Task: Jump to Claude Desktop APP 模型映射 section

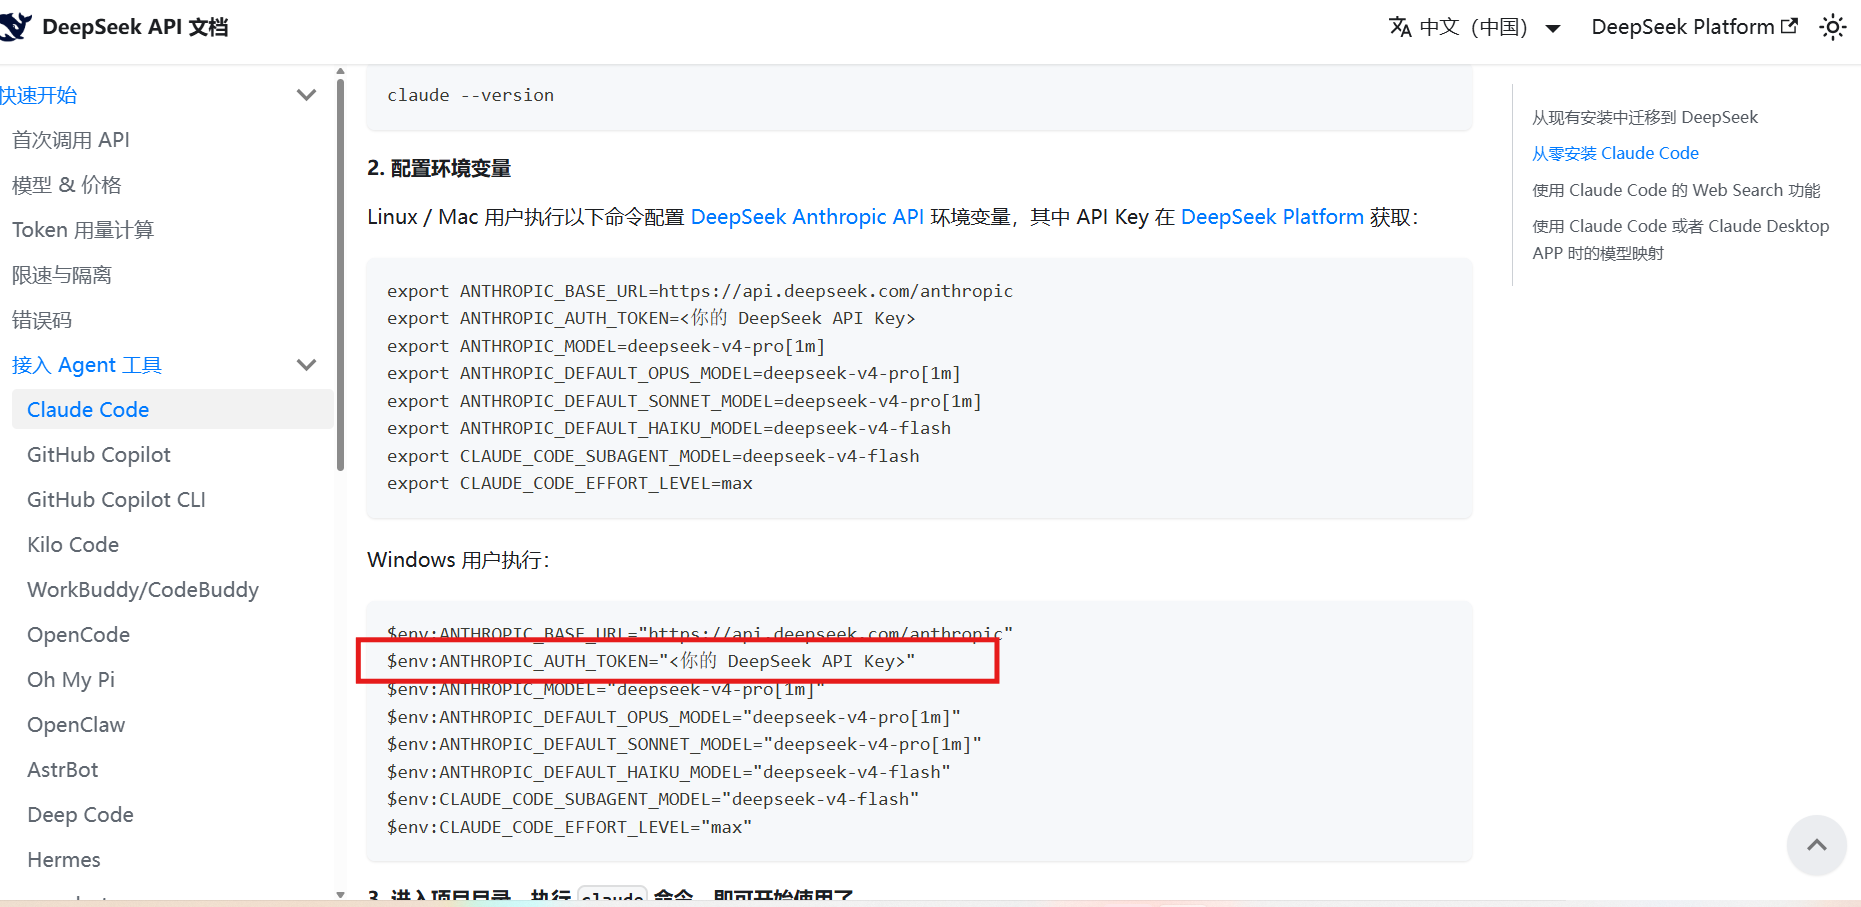Action: pyautogui.click(x=1681, y=239)
